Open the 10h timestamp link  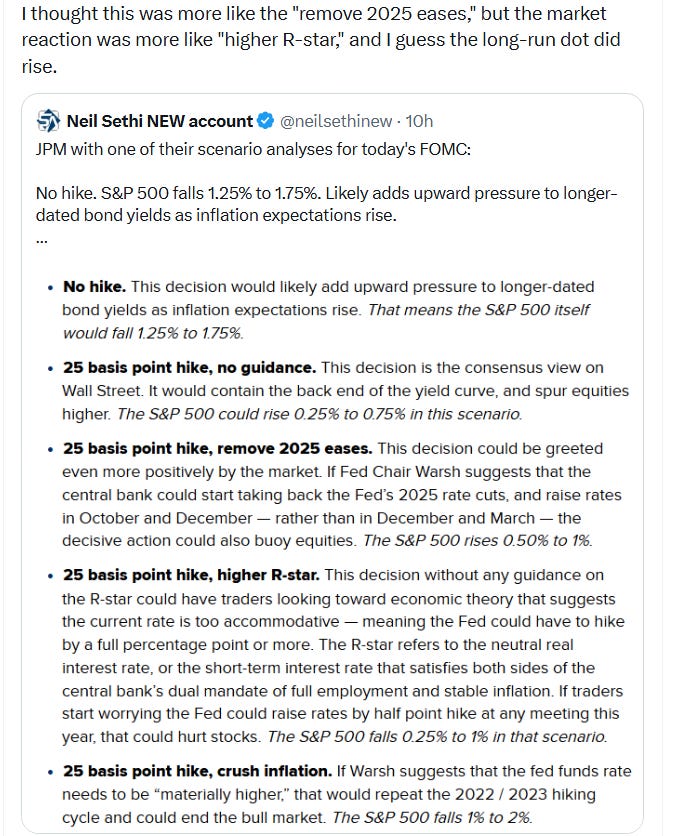pos(419,121)
